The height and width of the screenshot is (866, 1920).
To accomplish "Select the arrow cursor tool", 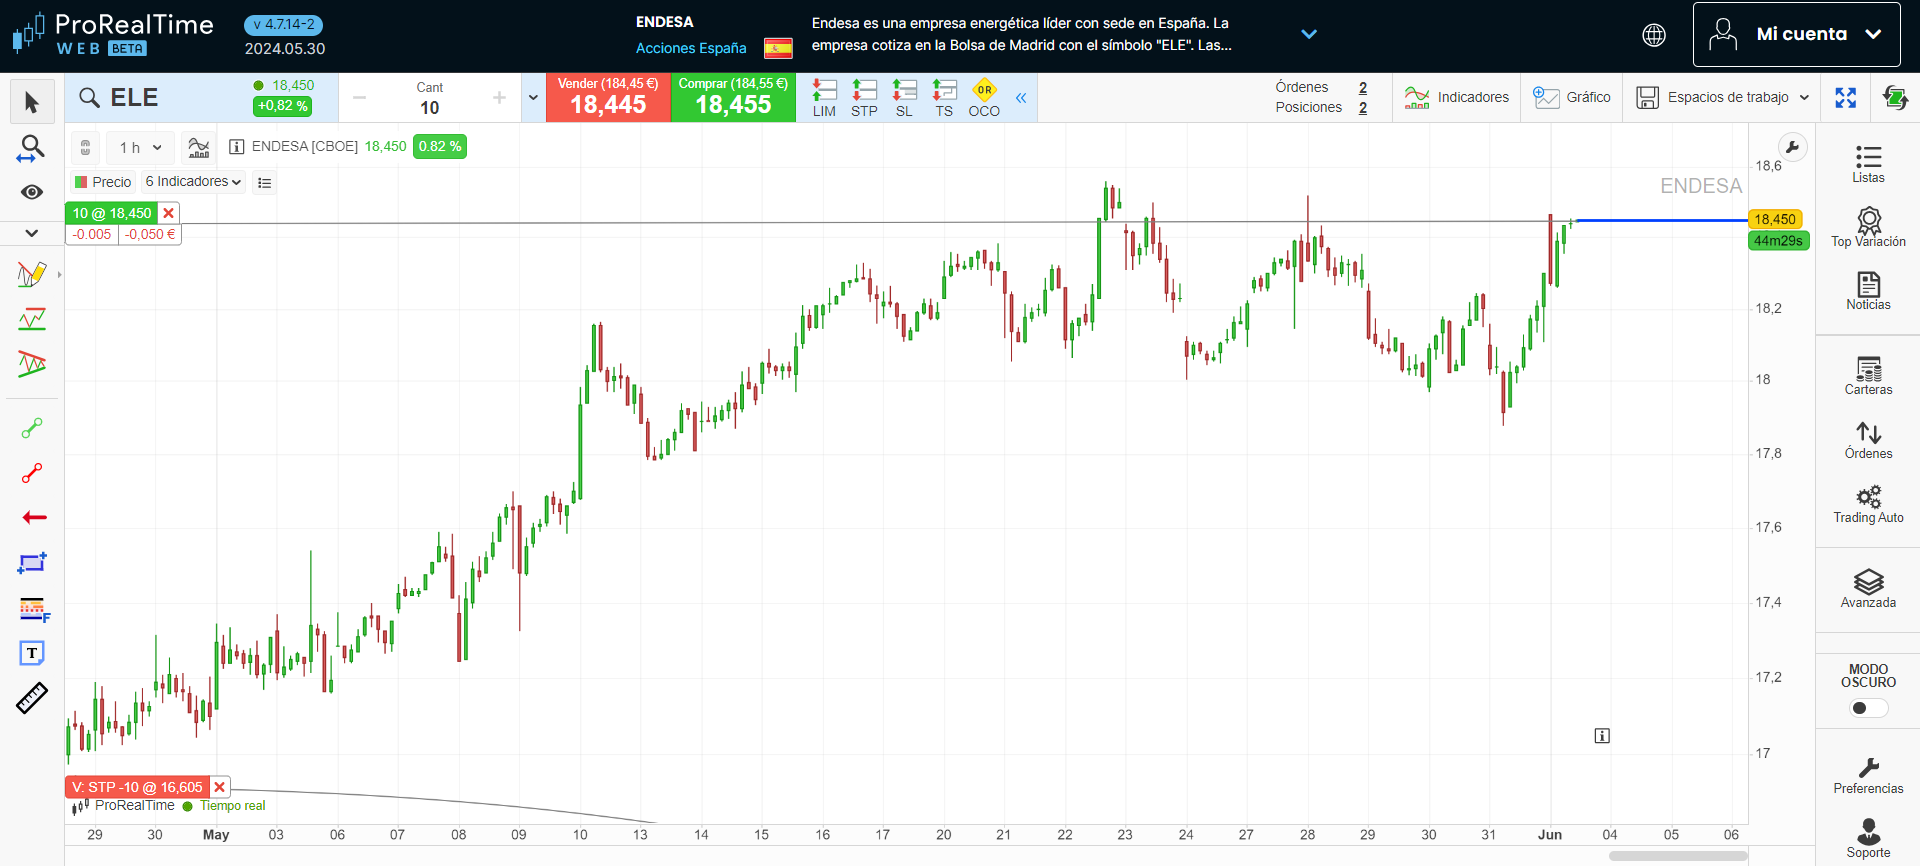I will [32, 102].
